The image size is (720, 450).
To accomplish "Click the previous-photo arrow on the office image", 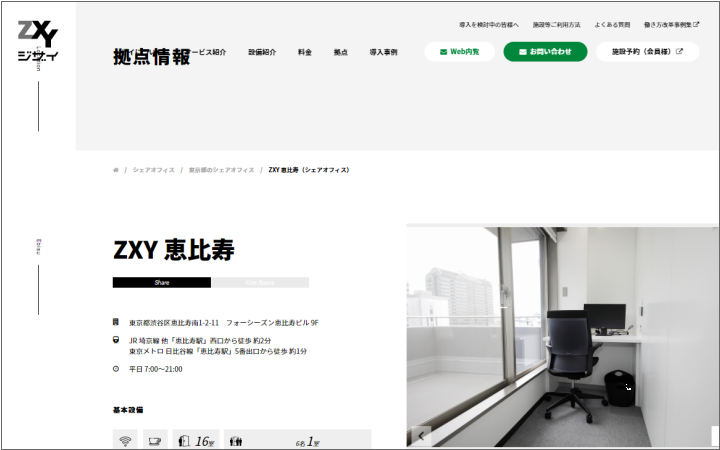I will pos(421,436).
